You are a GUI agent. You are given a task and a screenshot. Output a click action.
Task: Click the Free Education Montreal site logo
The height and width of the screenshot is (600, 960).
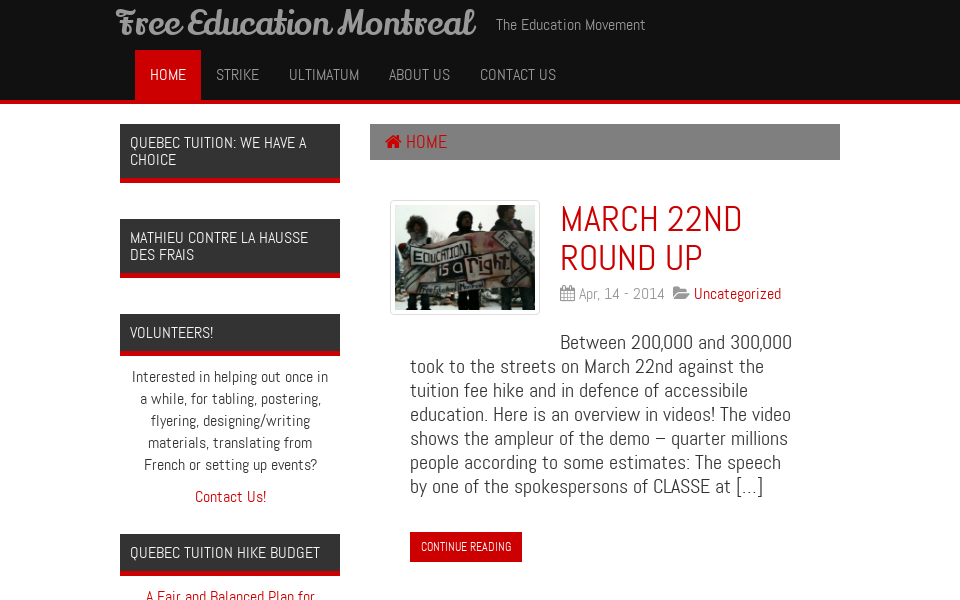tap(296, 22)
